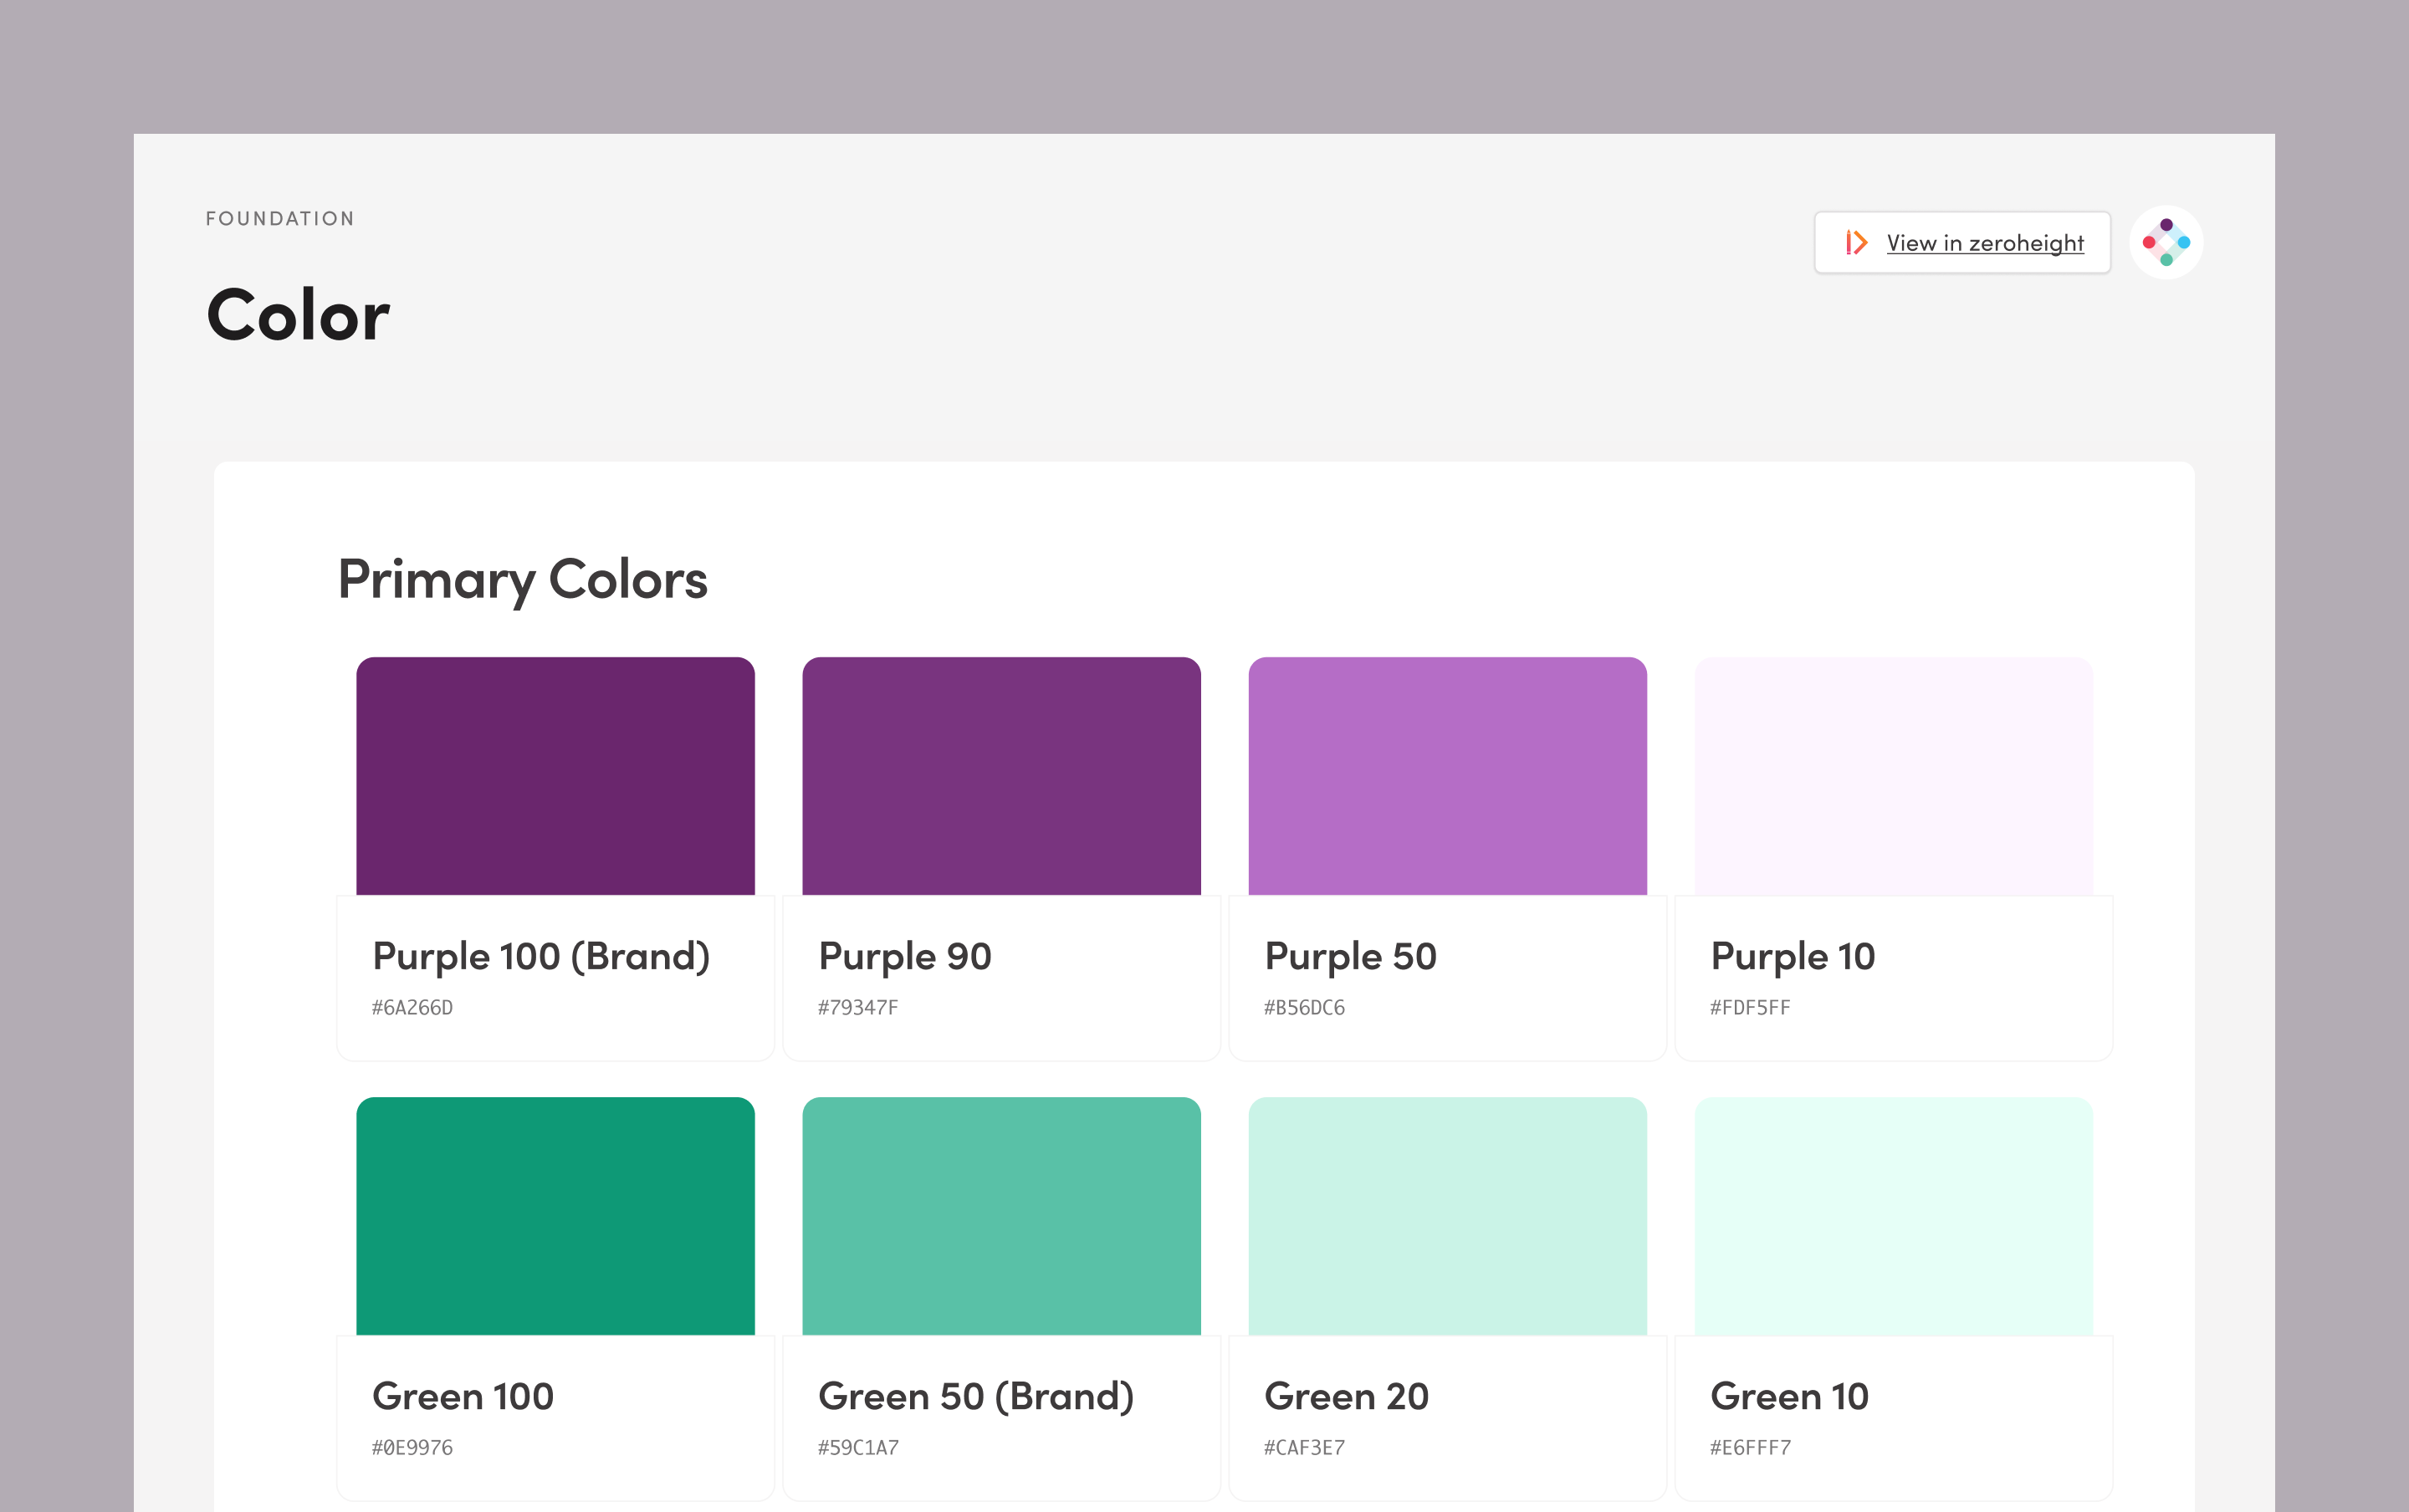
Task: Click hex code #0E9976
Action: click(412, 1448)
